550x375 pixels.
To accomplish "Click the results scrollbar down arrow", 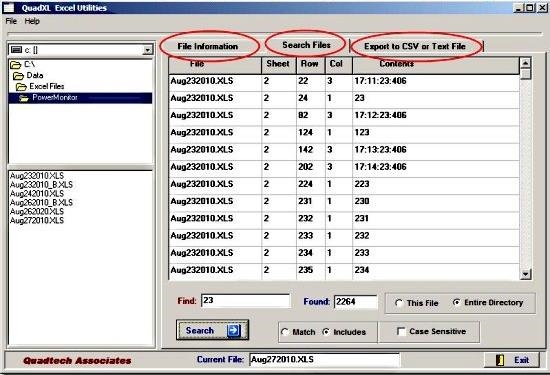I will point(525,274).
